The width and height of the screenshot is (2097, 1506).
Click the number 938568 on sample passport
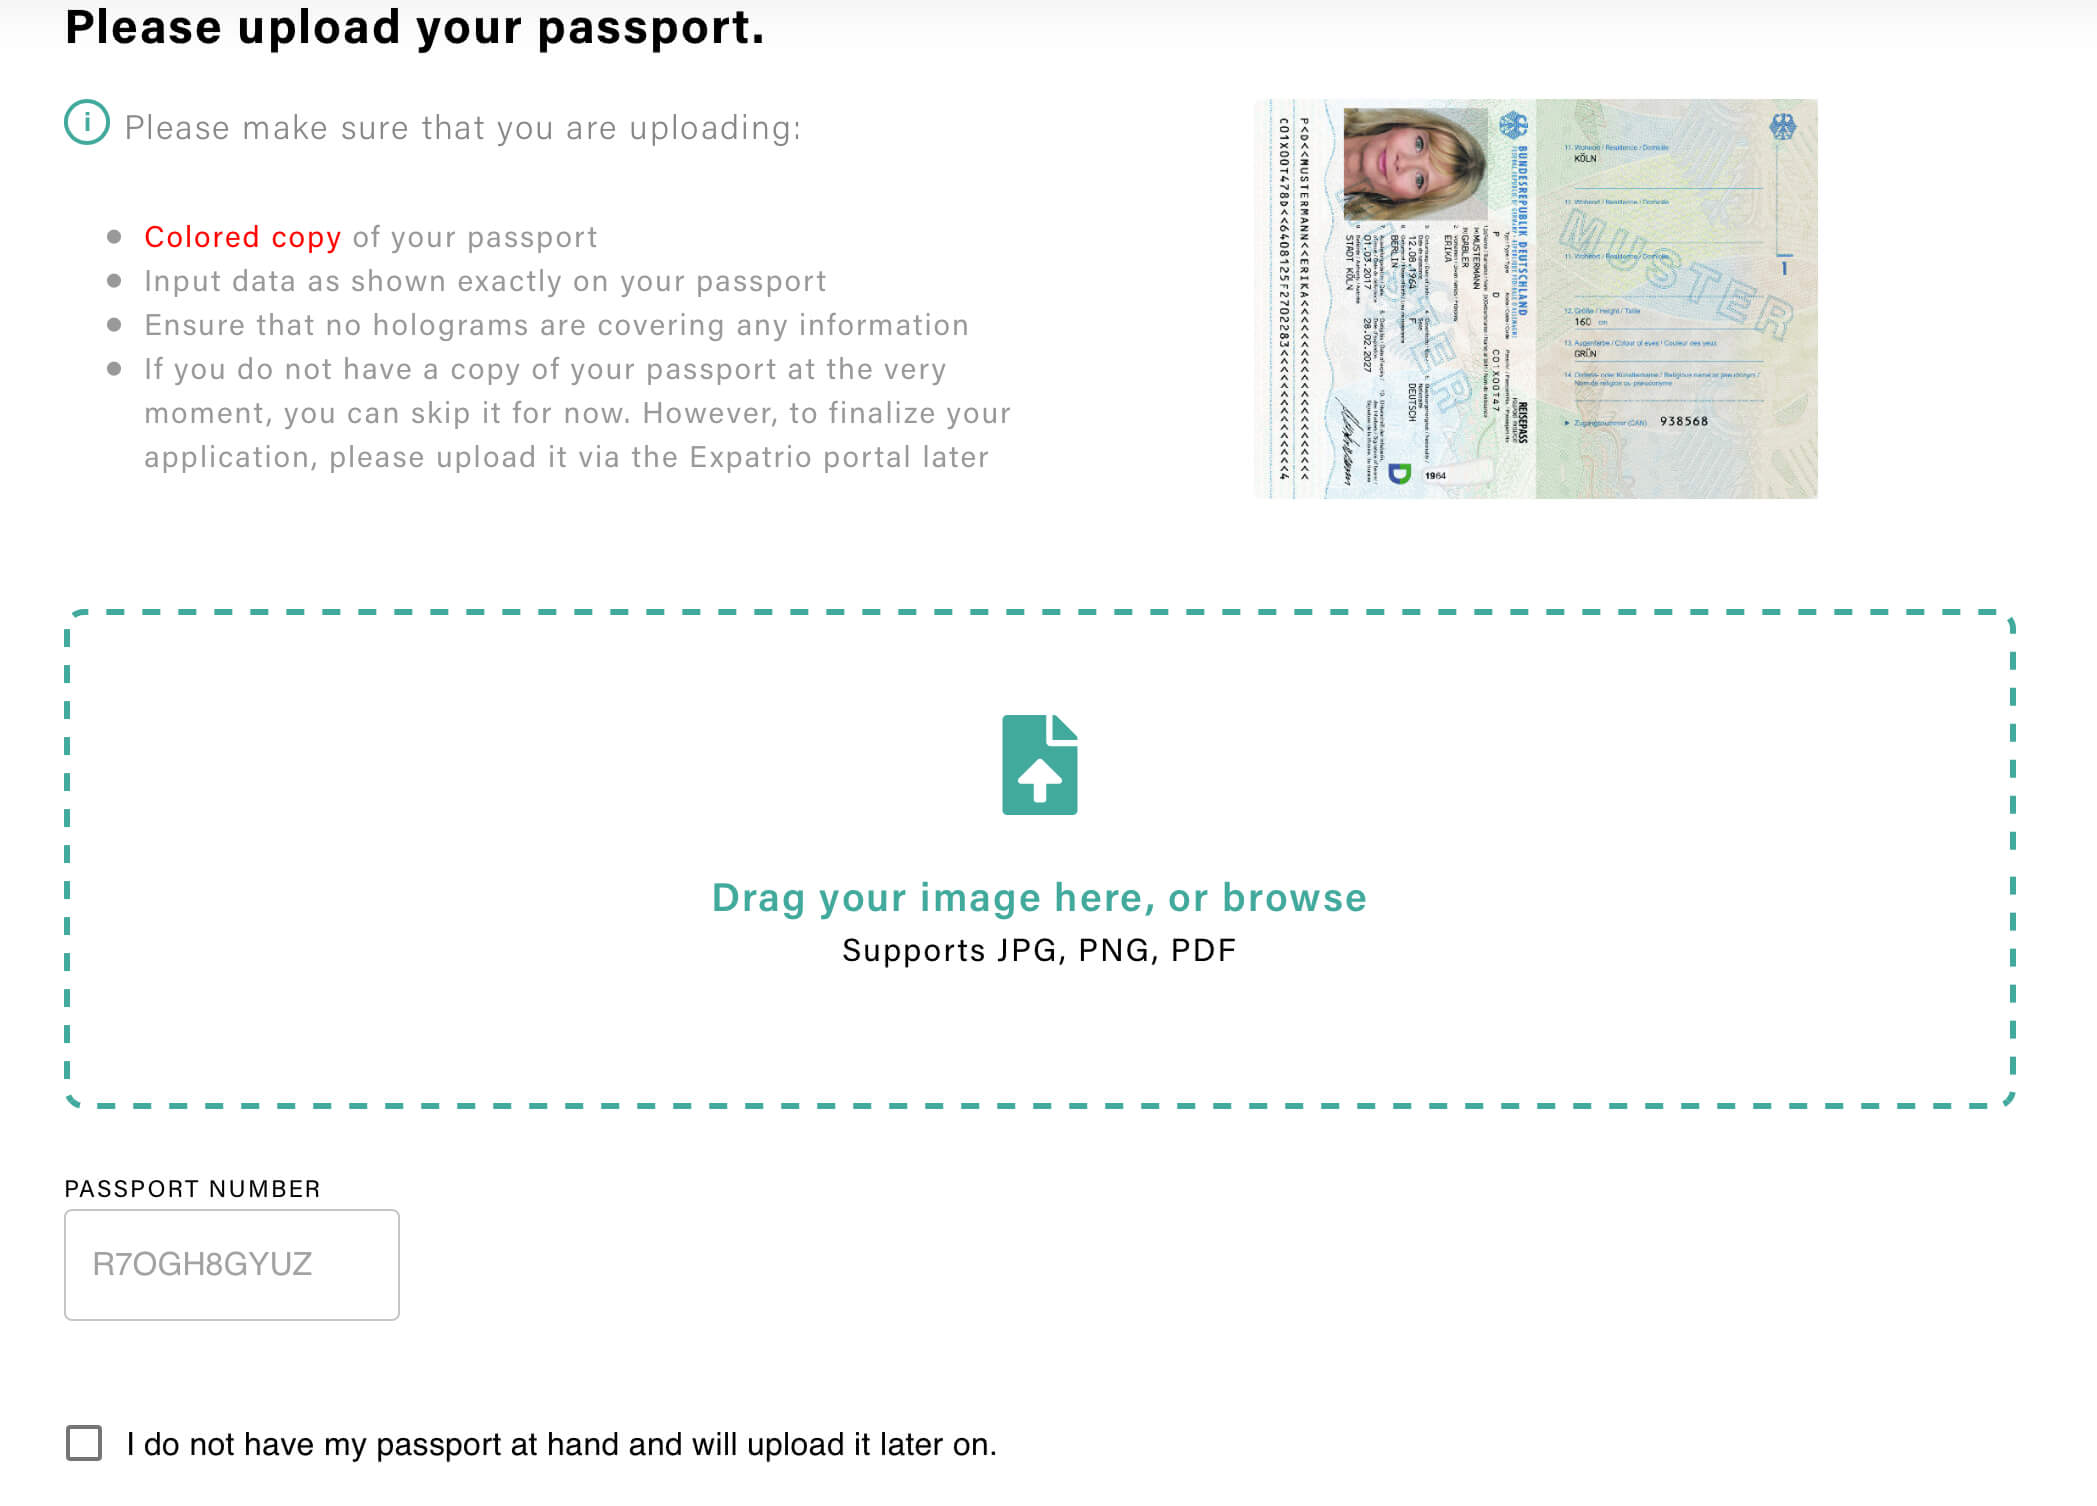coord(1684,421)
